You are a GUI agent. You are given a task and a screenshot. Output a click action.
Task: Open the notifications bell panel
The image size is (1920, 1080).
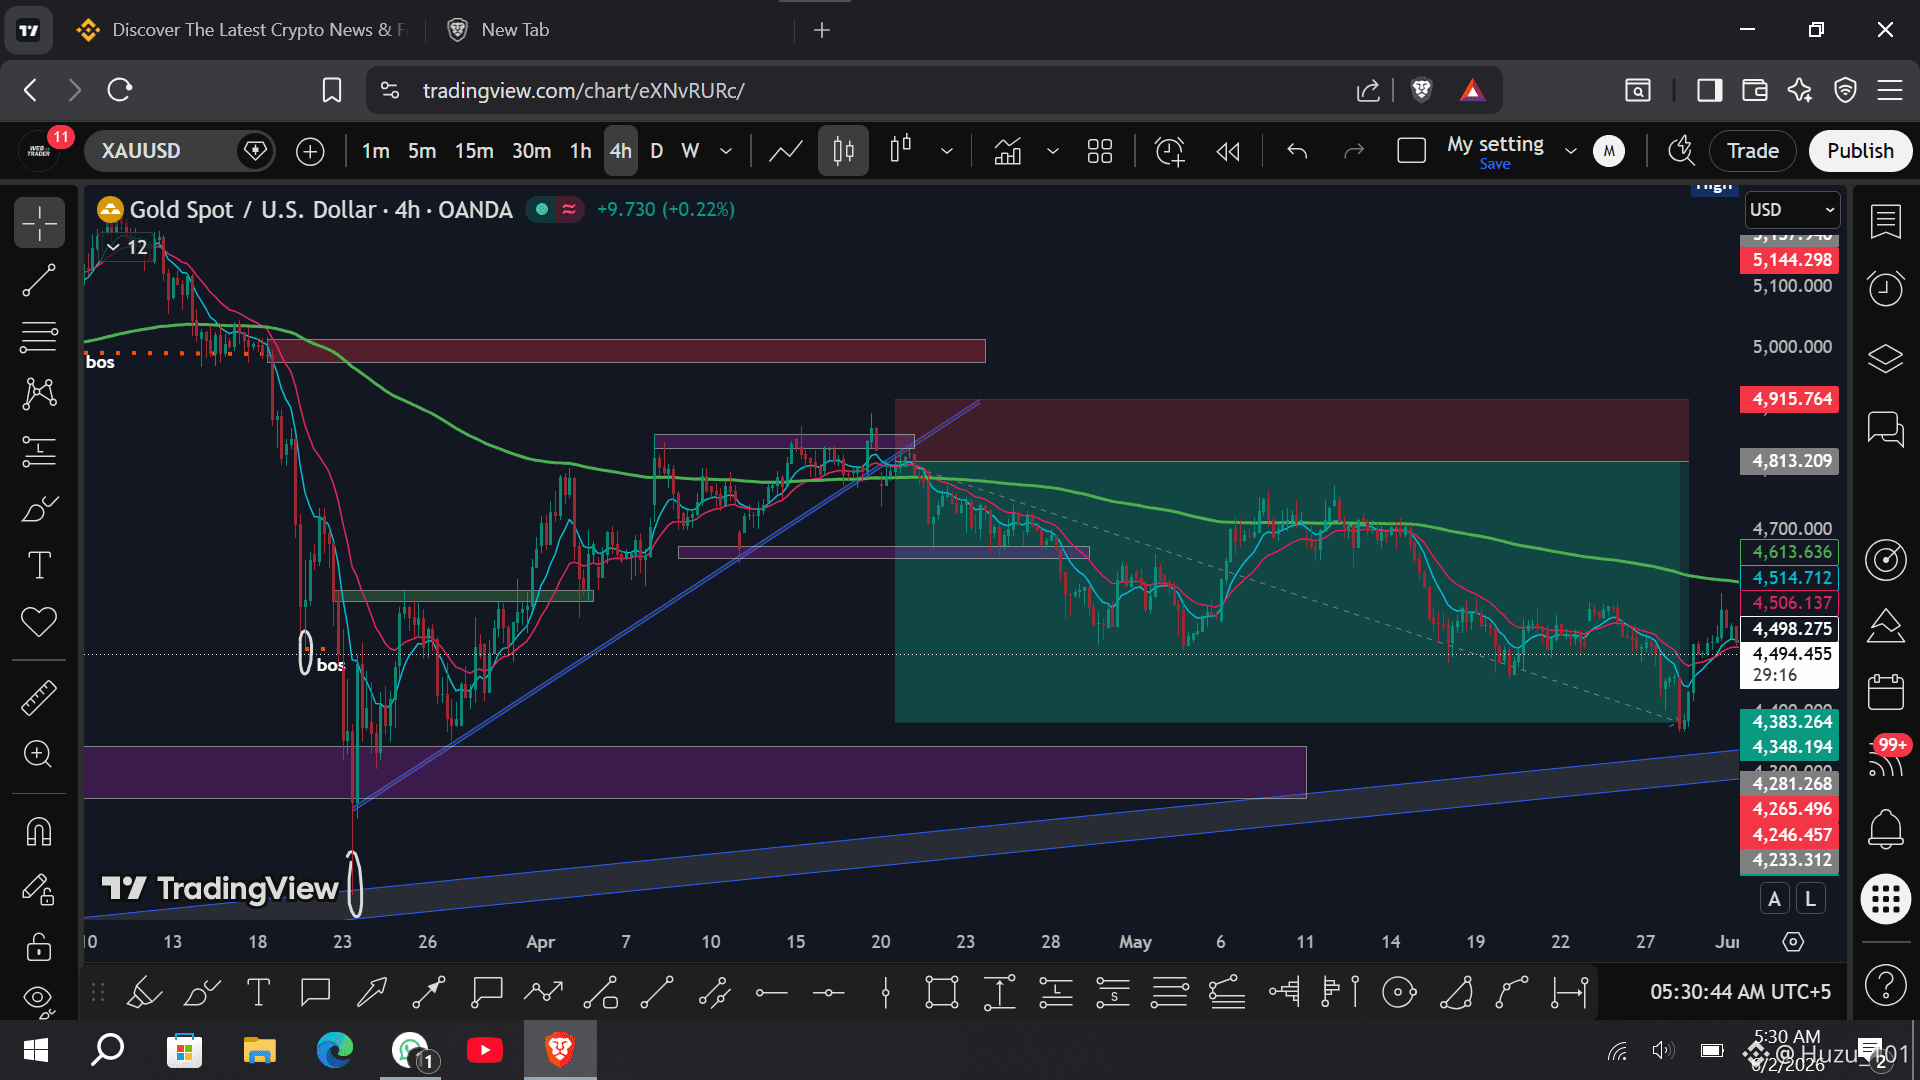[x=1885, y=828]
